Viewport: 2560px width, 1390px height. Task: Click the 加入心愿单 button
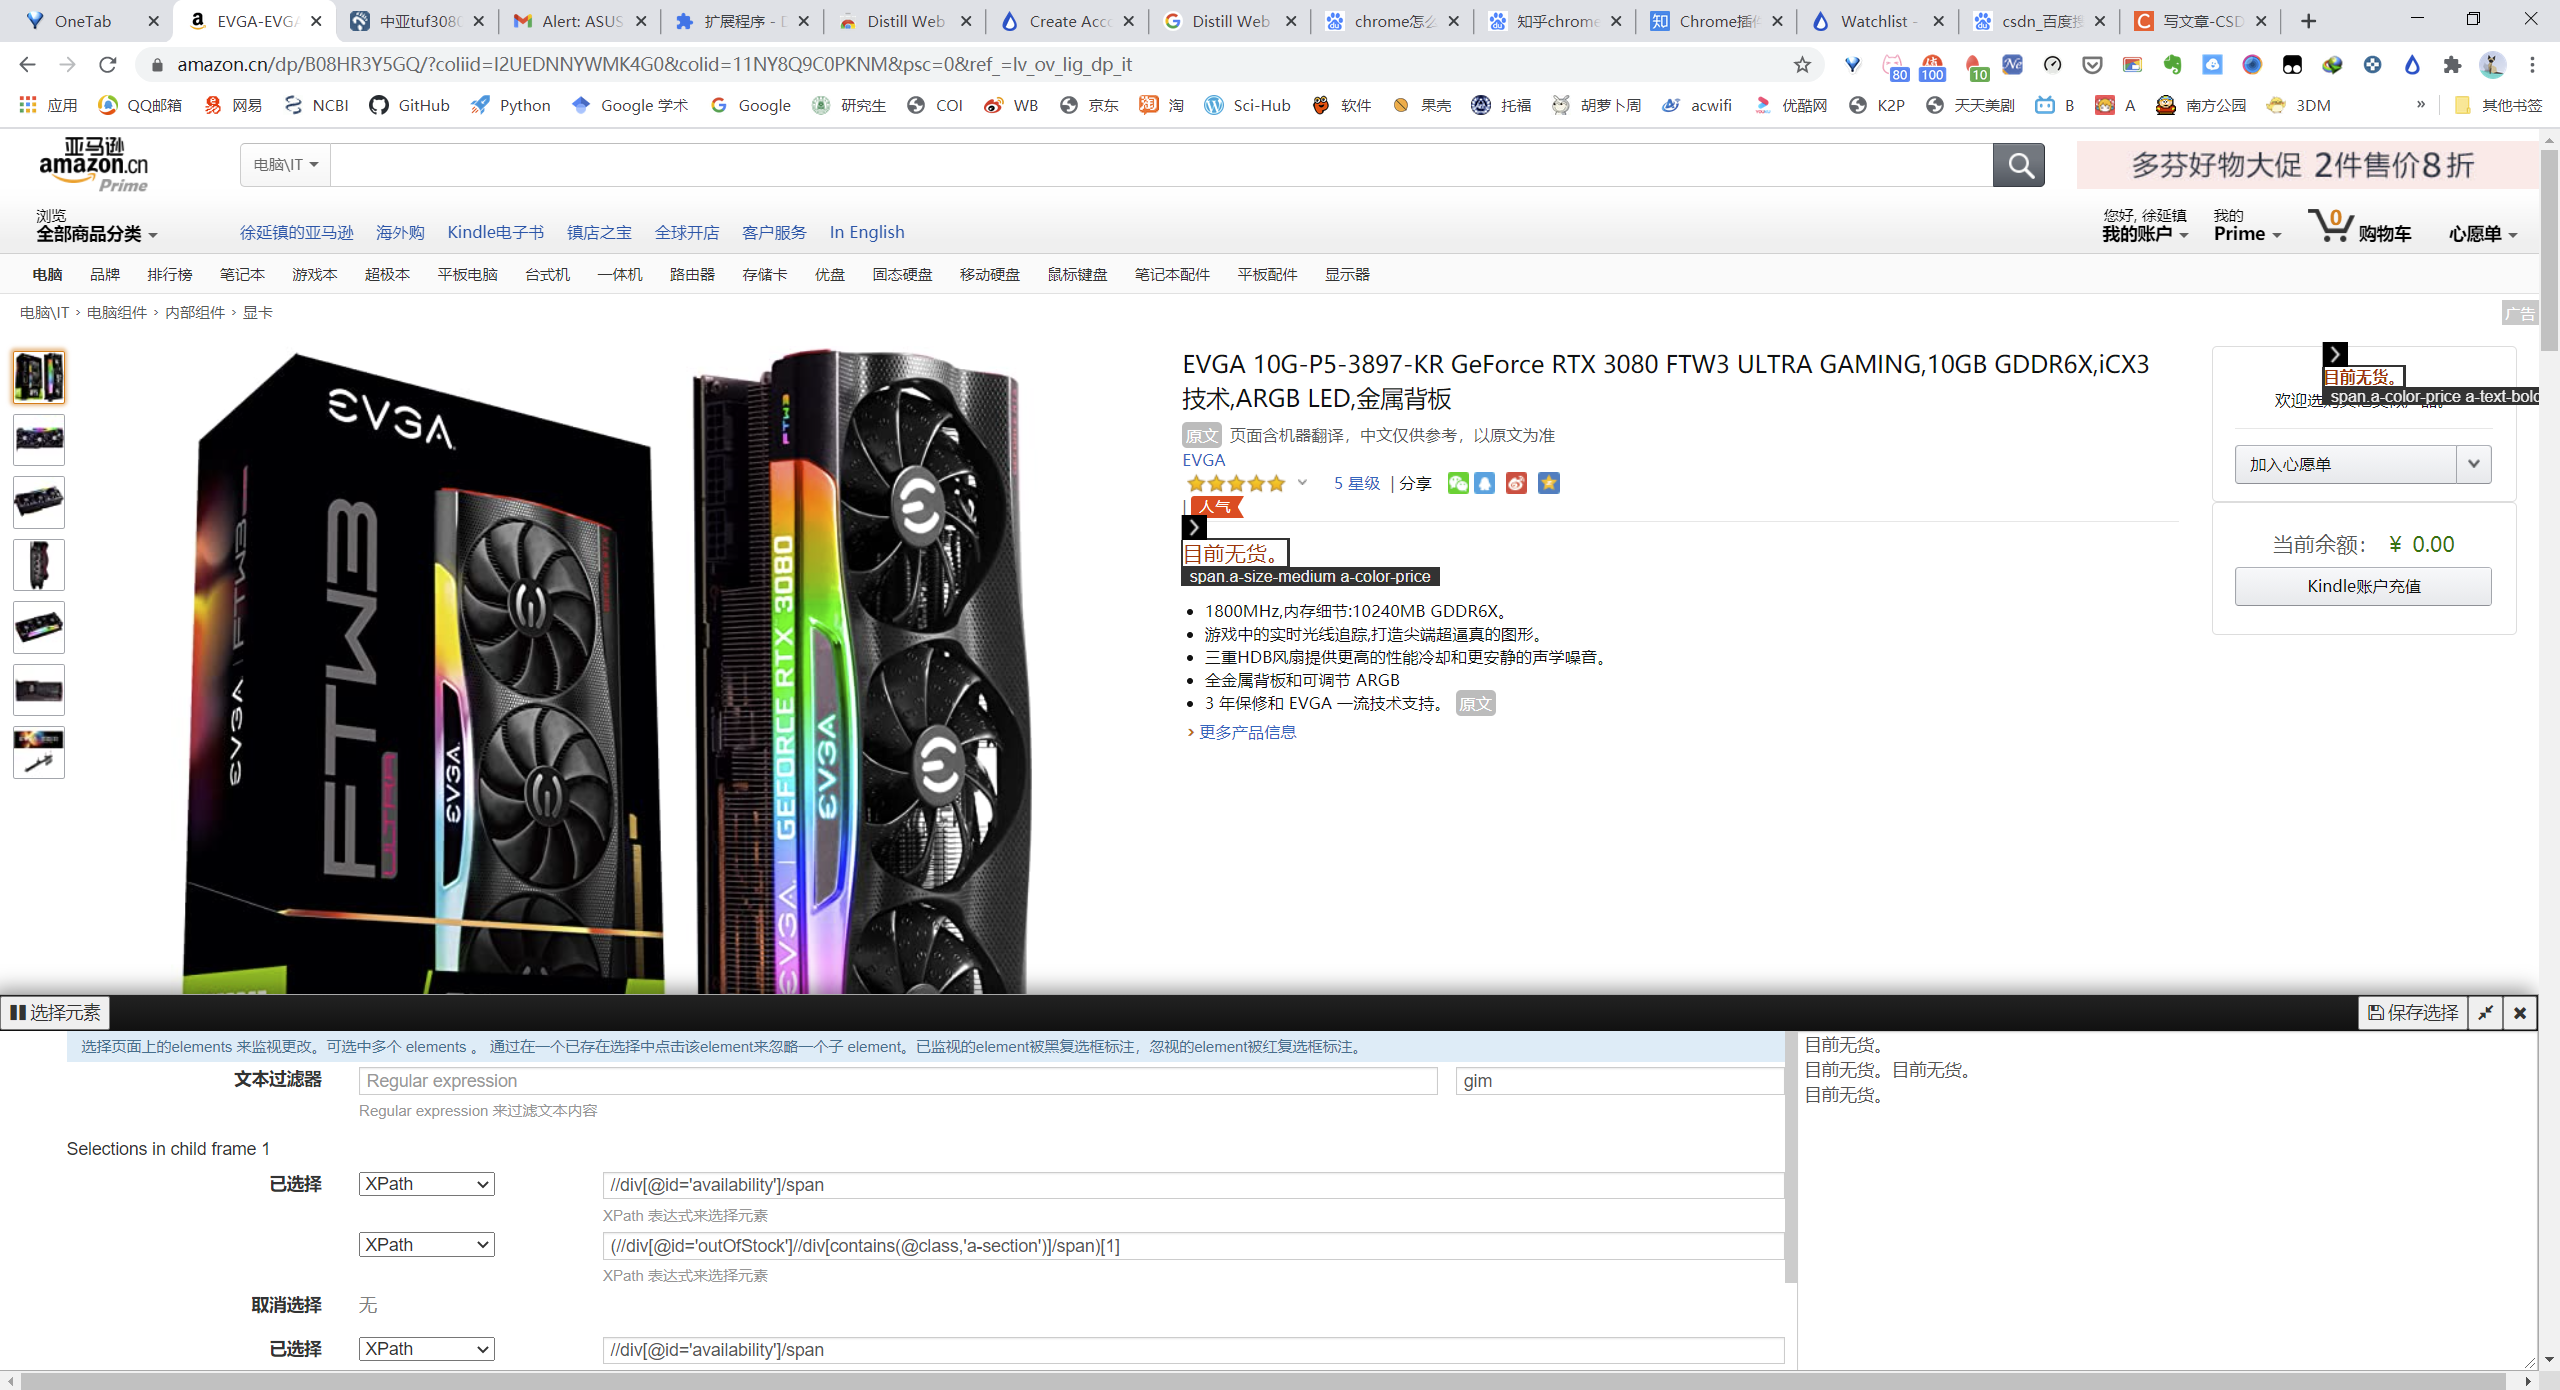click(x=2346, y=464)
